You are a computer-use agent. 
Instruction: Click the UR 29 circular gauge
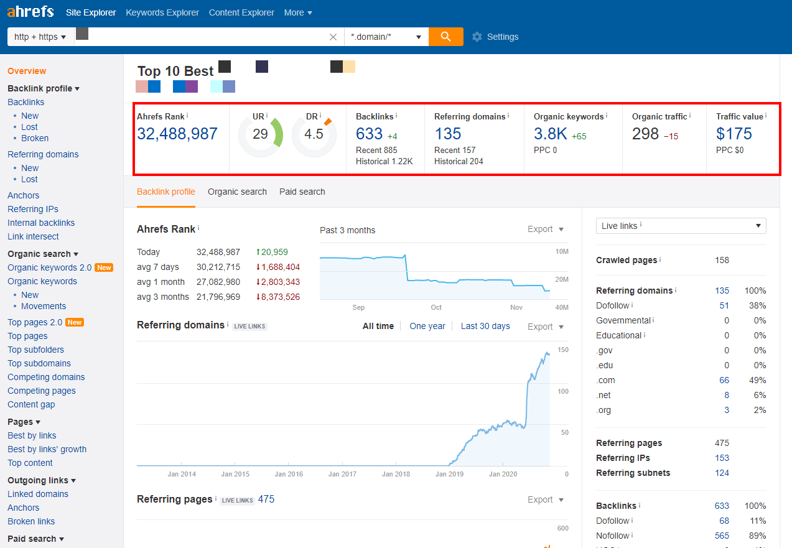[x=261, y=134]
